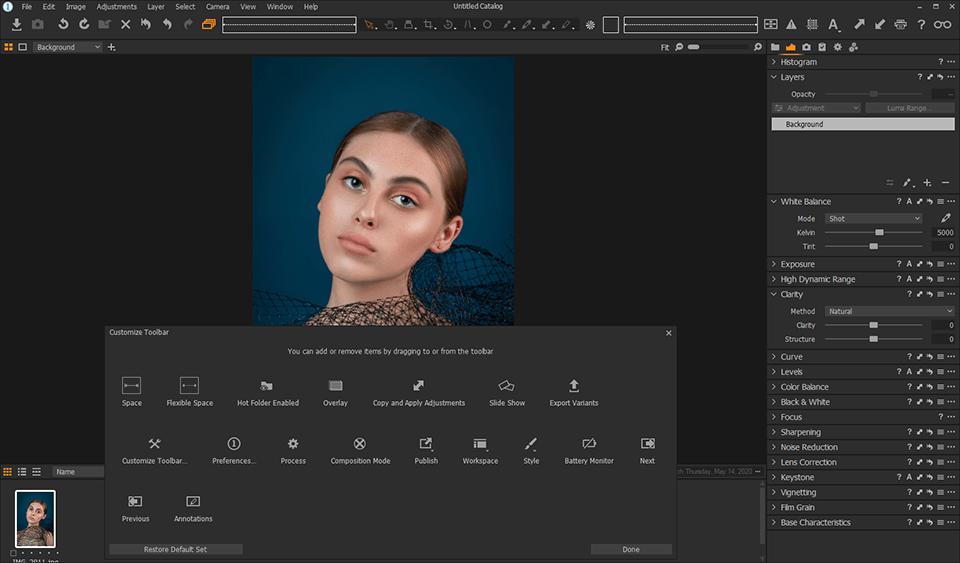
Task: Click the Auto Adjust burst icon
Action: point(590,25)
